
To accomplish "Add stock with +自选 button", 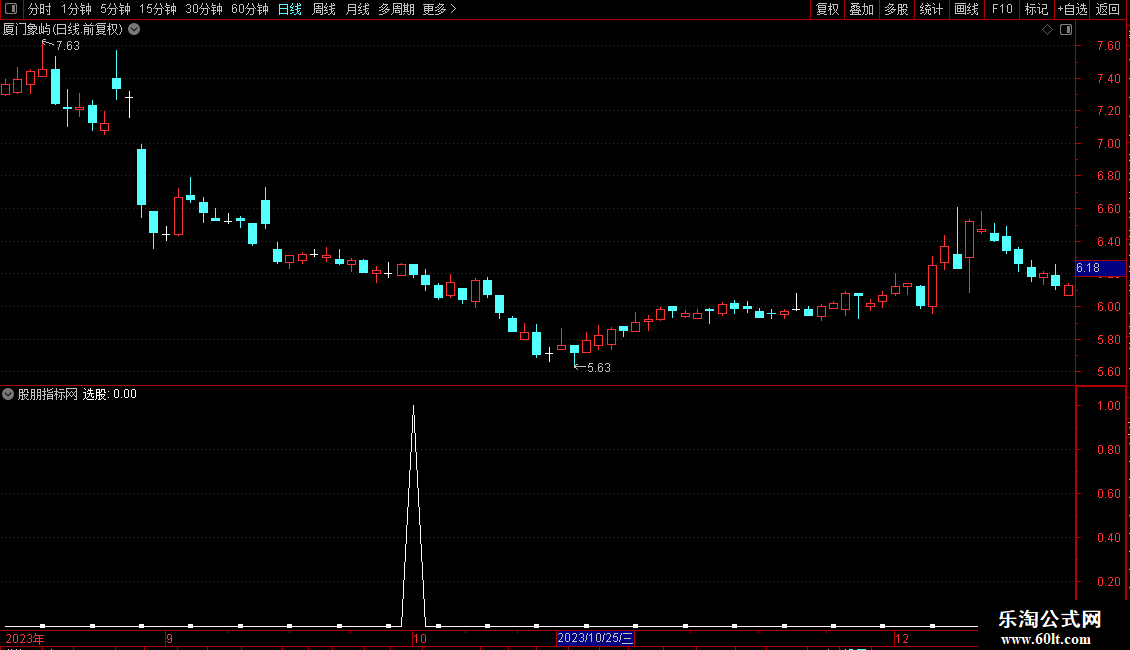I will click(x=1072, y=9).
